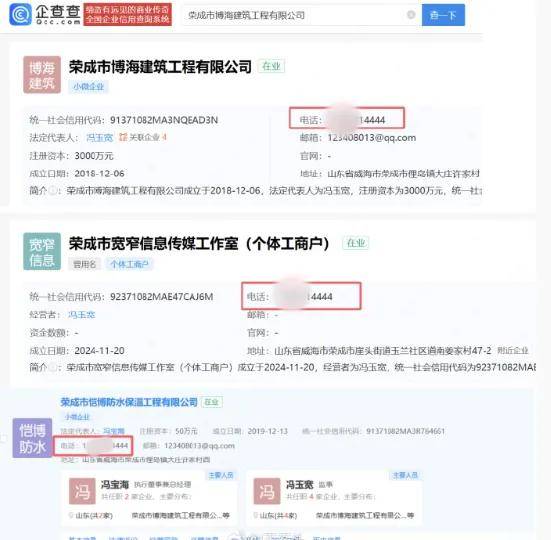Open the 附近企业 link
This screenshot has height=540, width=551.
click(x=513, y=351)
